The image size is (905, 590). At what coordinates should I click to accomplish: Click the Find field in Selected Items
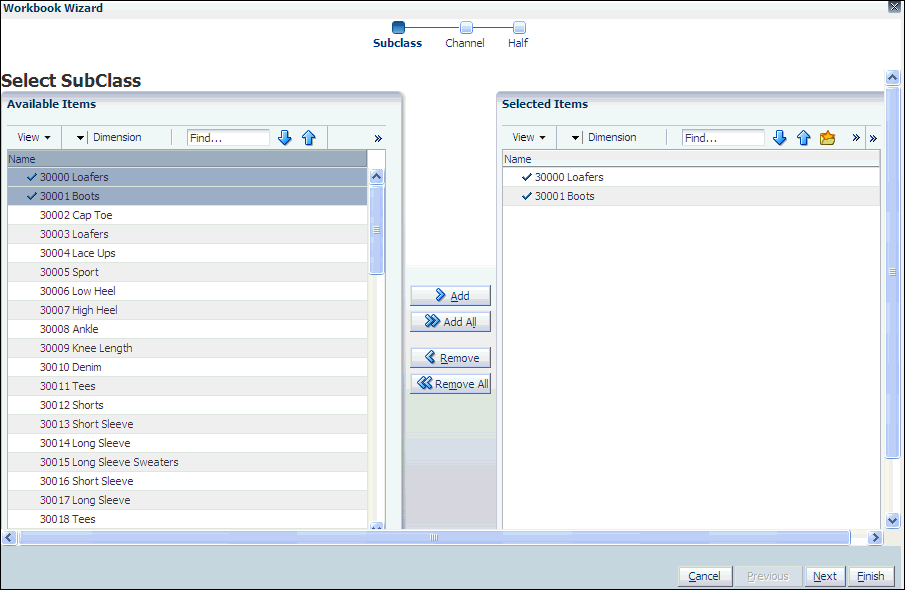(723, 138)
